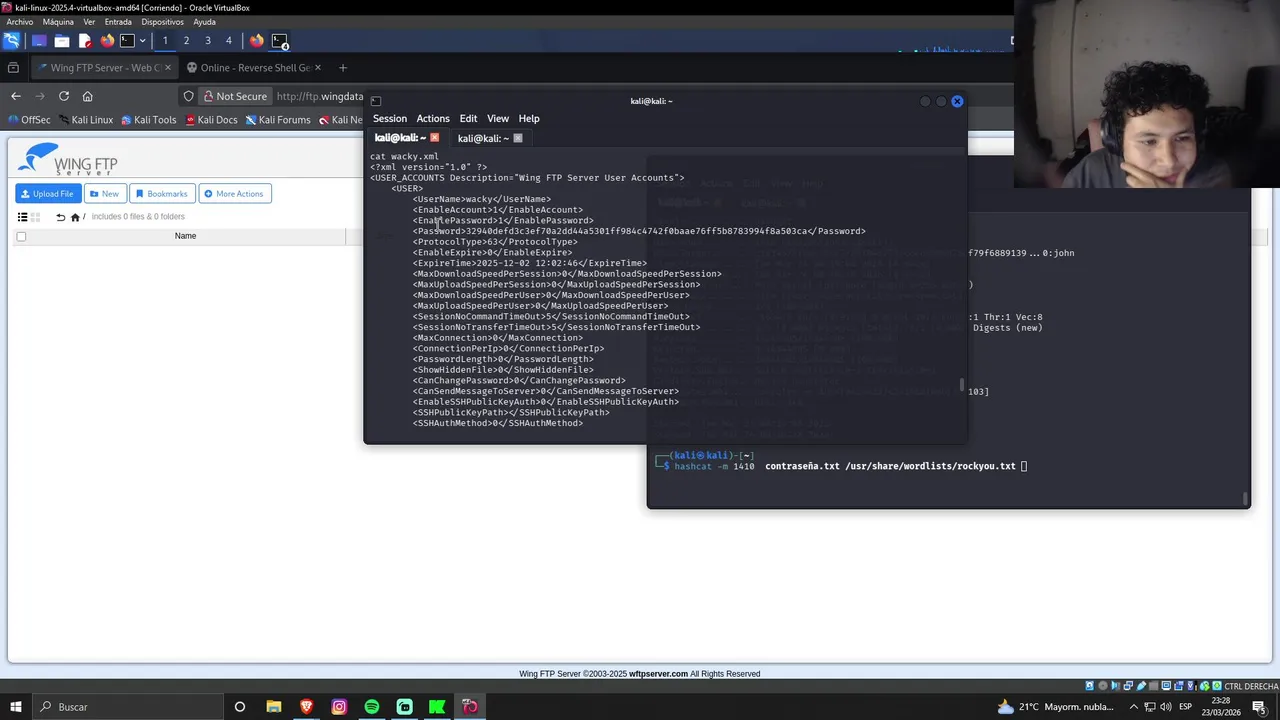Screen dimensions: 1280x720
Task: Open Instagram from the taskbar
Action: pyautogui.click(x=339, y=707)
